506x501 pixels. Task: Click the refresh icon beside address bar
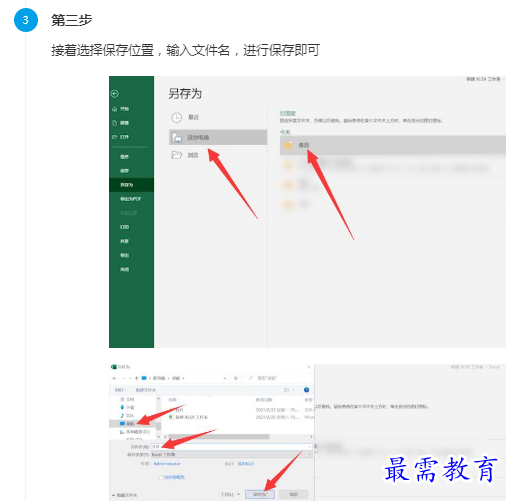click(236, 378)
